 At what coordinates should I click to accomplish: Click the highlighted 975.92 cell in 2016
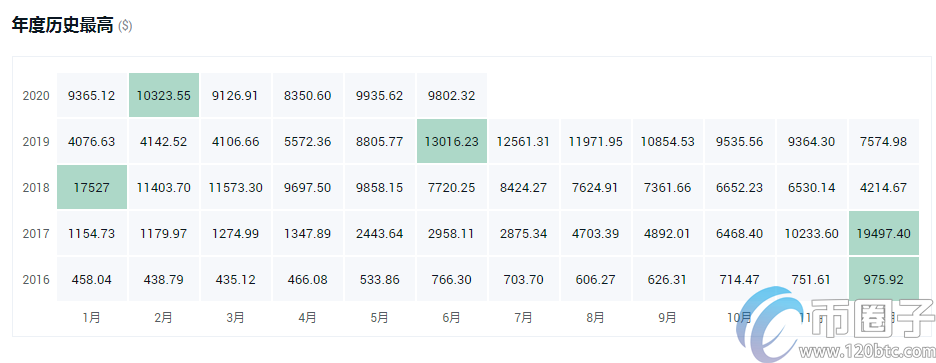point(883,279)
